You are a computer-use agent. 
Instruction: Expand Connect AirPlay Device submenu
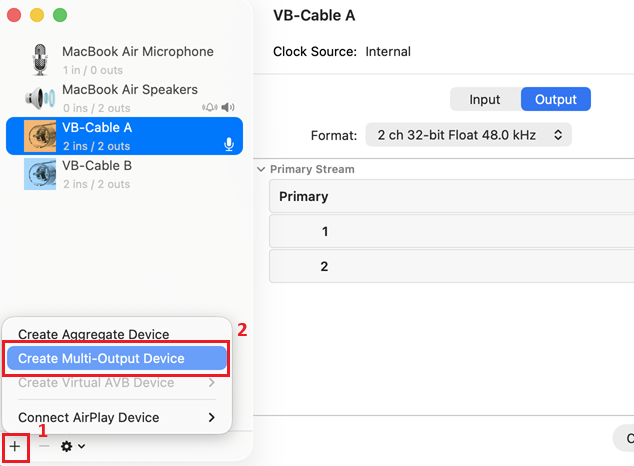[x=116, y=417]
